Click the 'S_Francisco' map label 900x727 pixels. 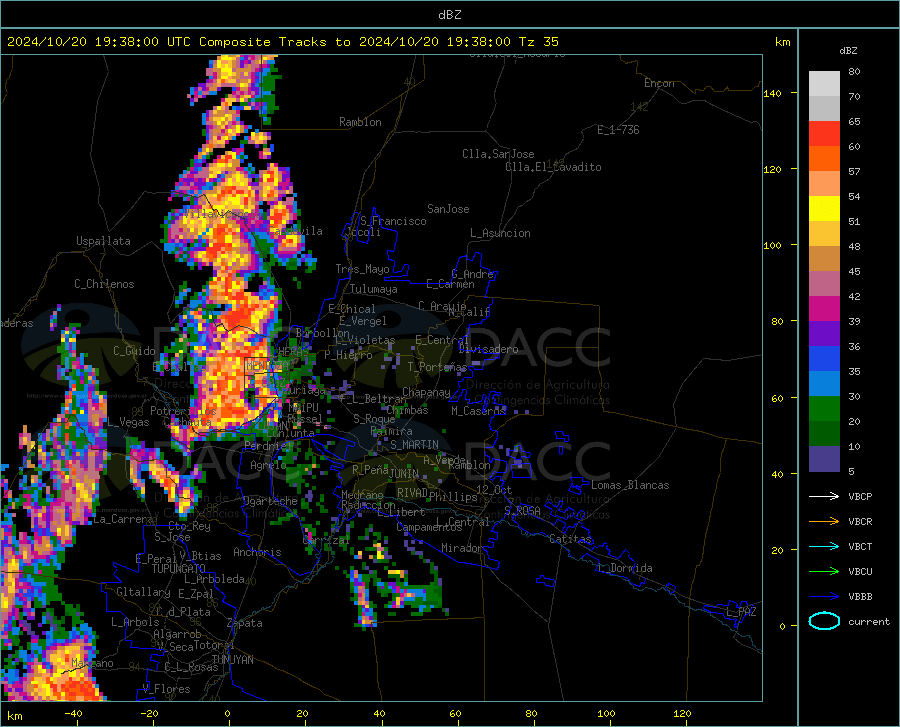tap(393, 221)
